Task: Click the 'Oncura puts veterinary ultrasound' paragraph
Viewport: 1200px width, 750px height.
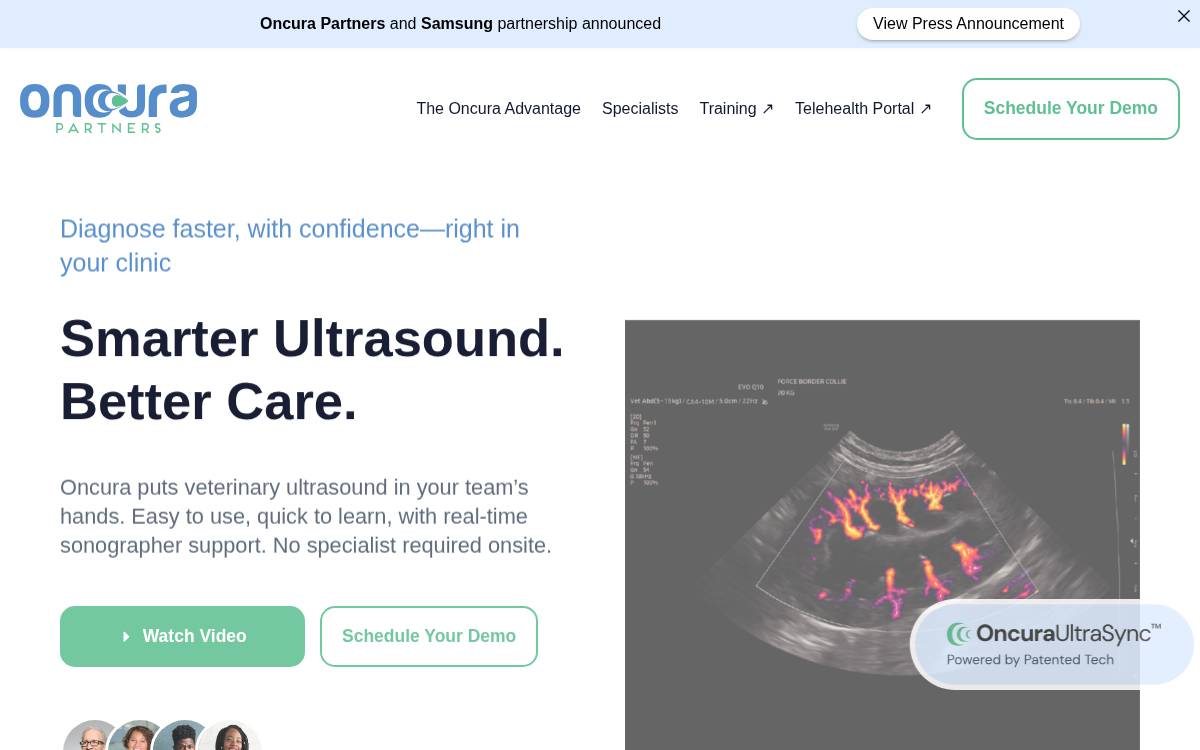Action: [306, 516]
